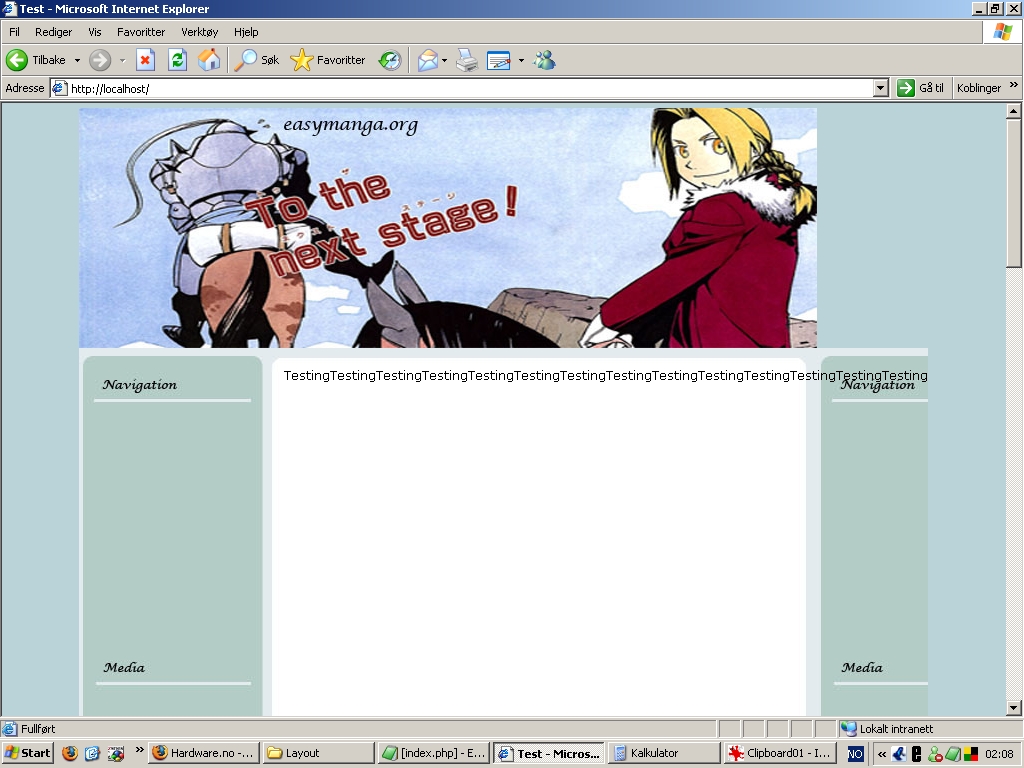Open the Messenger people icon

[544, 60]
